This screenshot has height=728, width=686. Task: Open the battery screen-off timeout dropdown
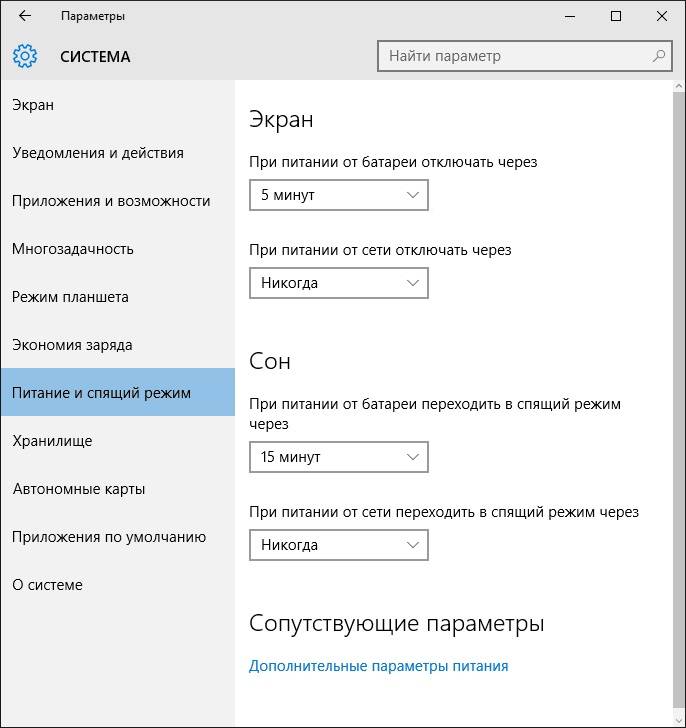[x=338, y=195]
